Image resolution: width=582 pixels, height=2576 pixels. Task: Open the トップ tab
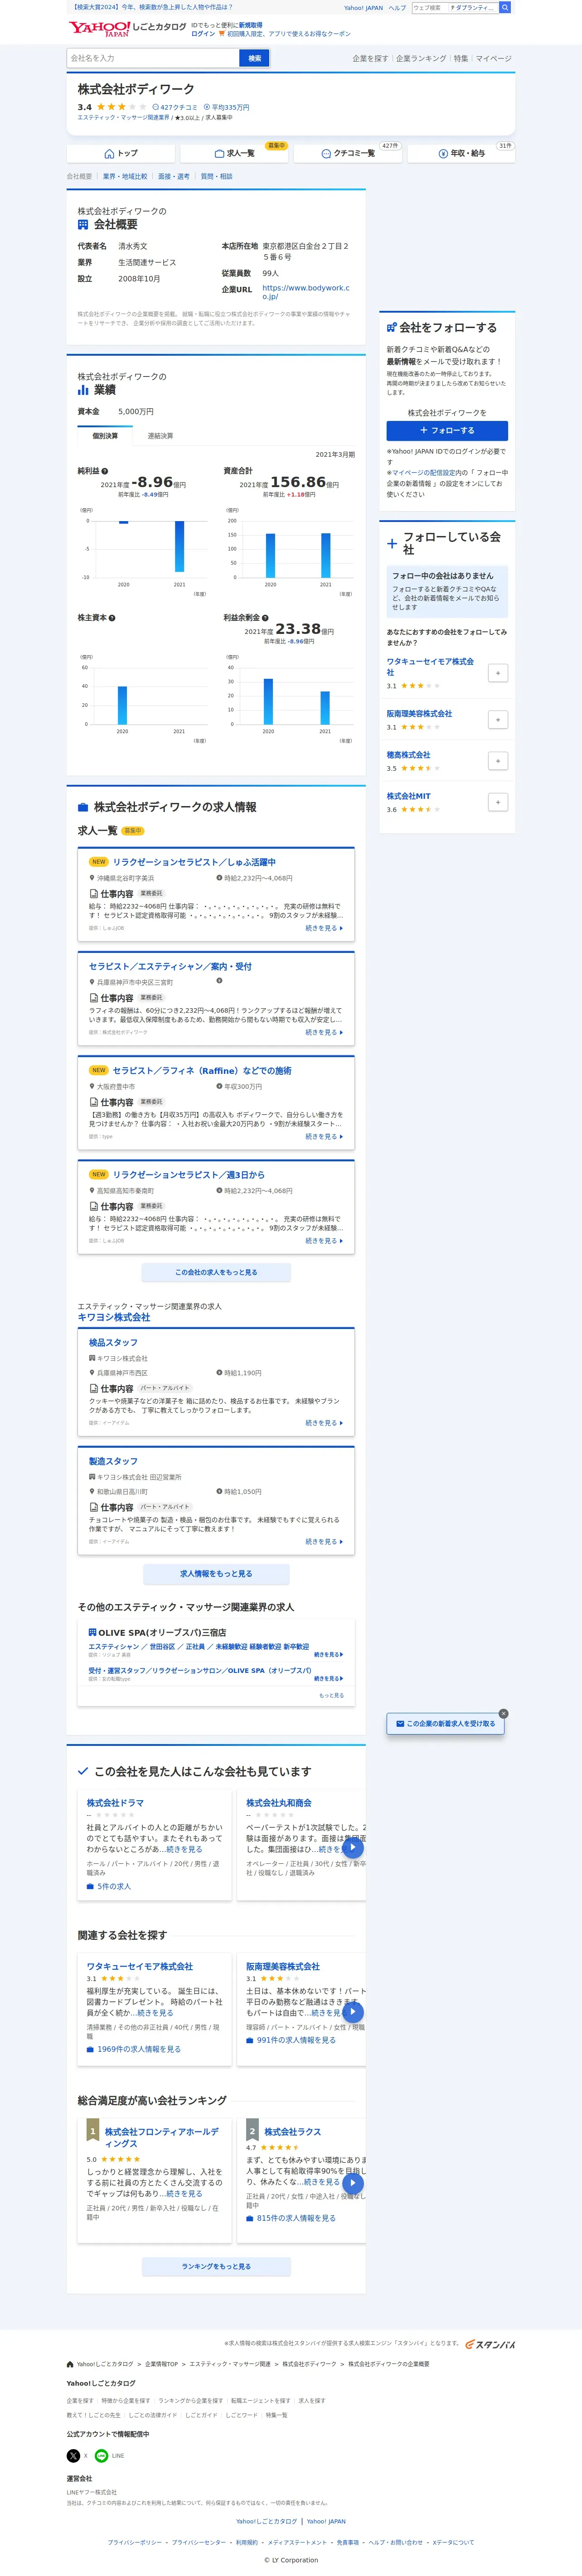[x=121, y=153]
